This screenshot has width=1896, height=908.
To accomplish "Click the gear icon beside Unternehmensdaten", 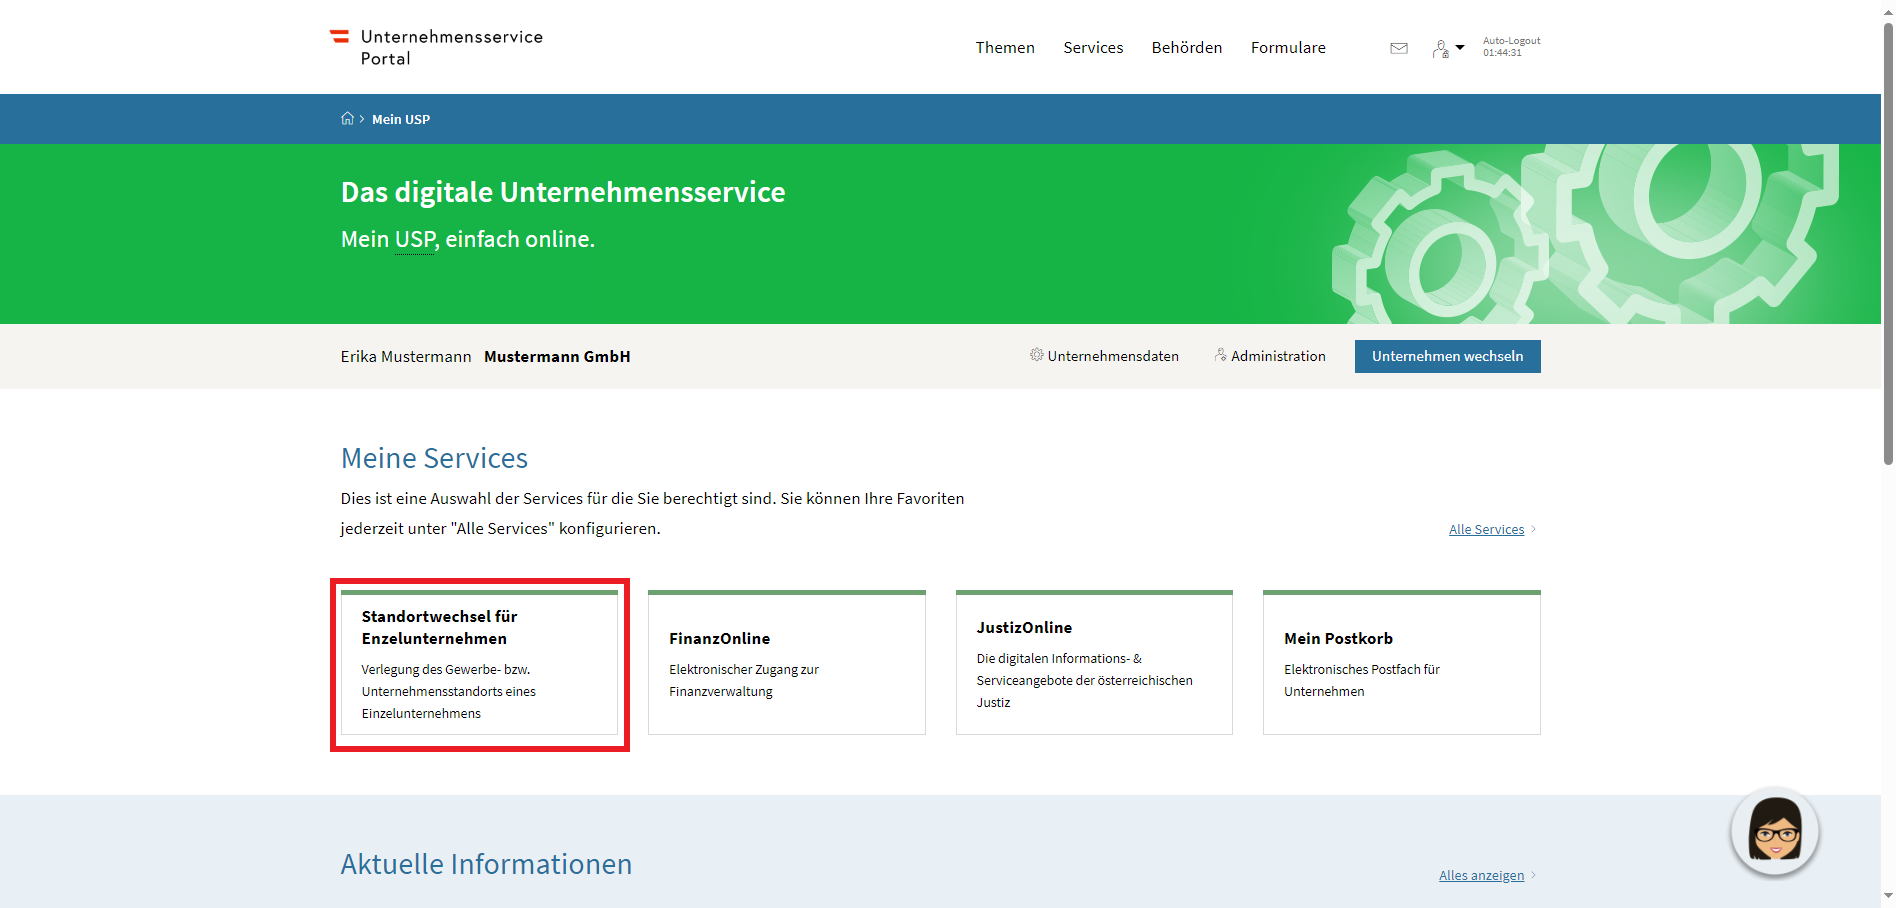I will pos(1037,355).
